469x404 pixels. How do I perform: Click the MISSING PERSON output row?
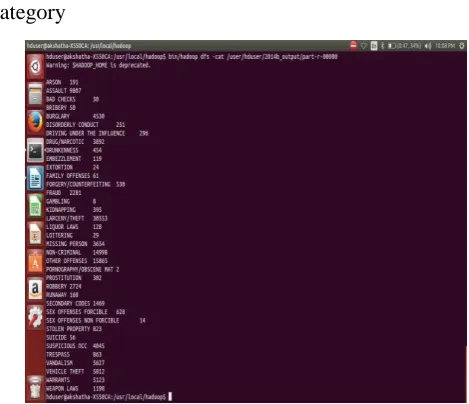point(75,243)
